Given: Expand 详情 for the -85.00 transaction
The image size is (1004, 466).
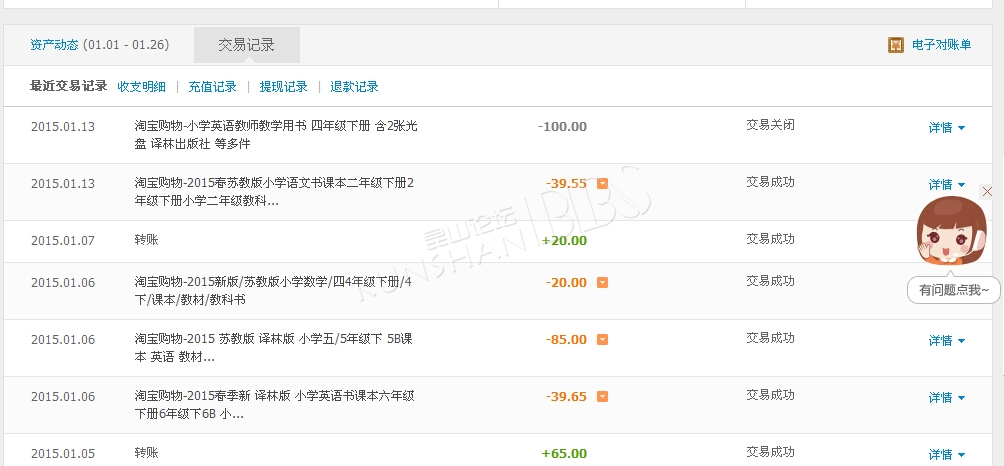Looking at the screenshot, I should pyautogui.click(x=946, y=341).
